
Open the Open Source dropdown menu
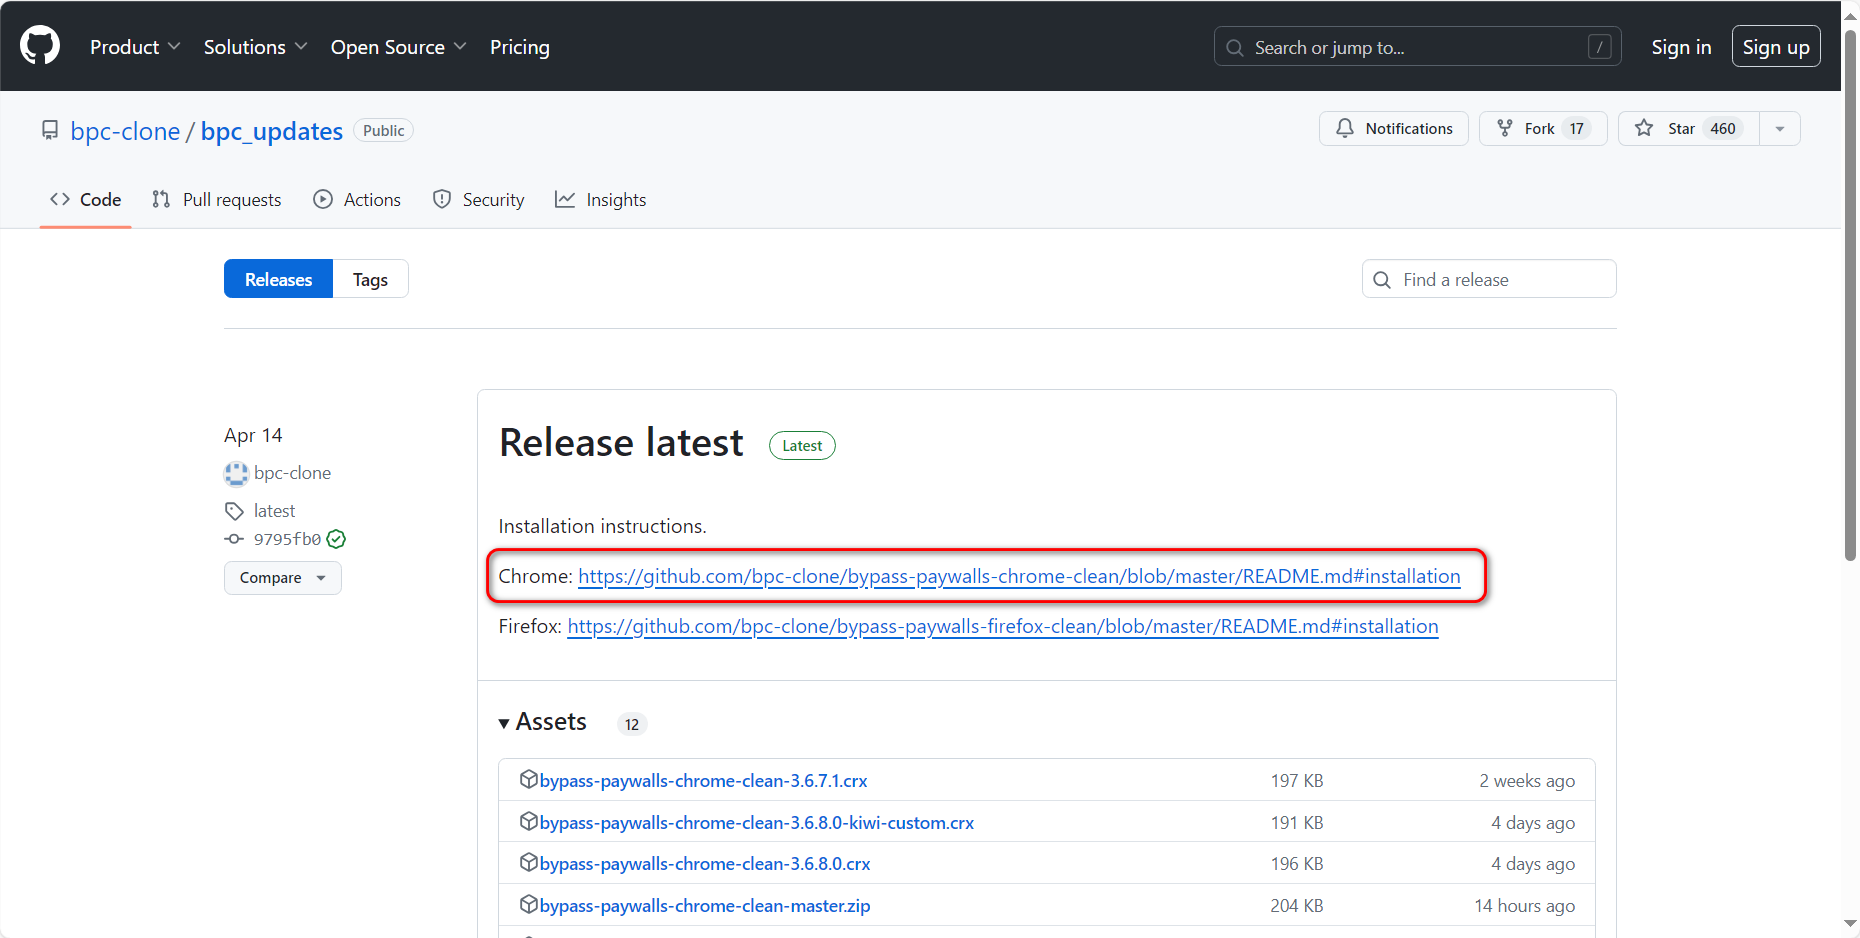(x=398, y=47)
